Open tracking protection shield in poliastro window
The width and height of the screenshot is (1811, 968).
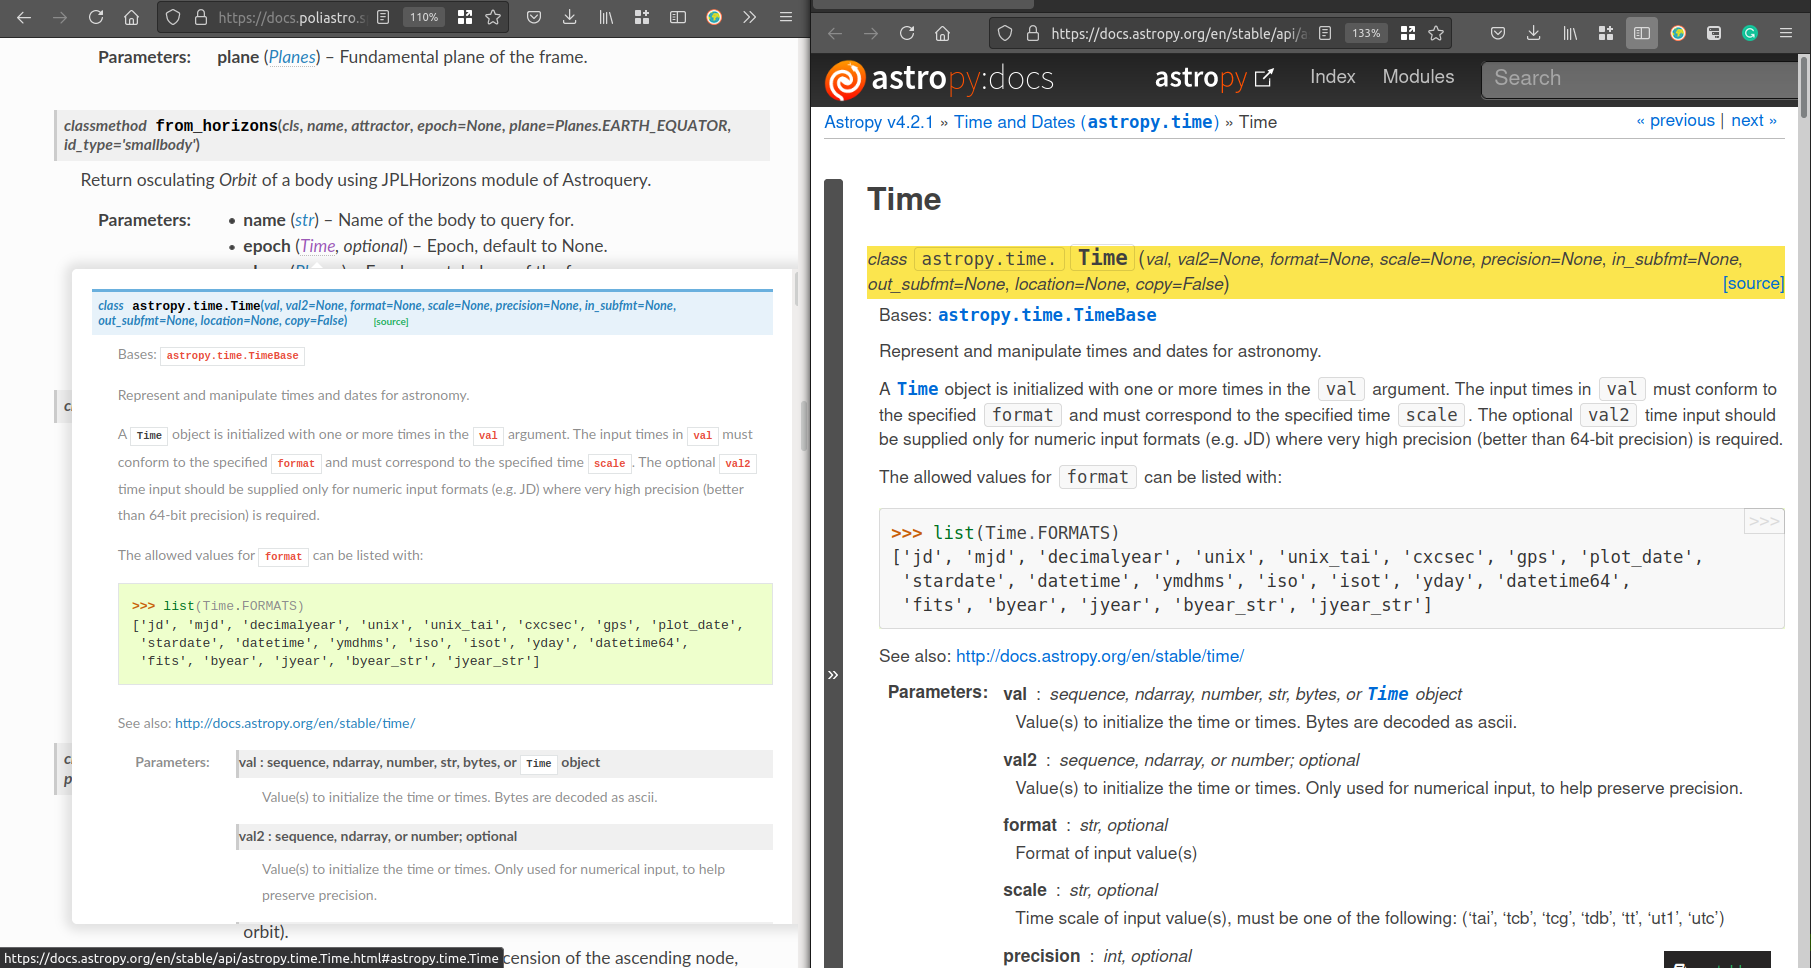pos(173,17)
